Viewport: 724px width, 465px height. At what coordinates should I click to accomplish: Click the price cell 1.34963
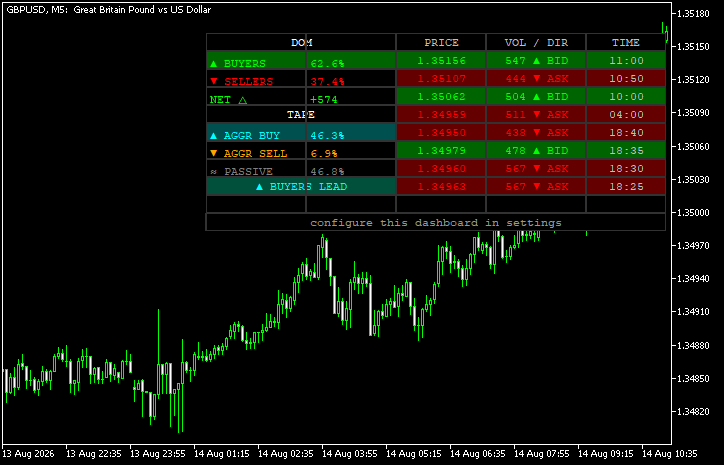(x=441, y=187)
